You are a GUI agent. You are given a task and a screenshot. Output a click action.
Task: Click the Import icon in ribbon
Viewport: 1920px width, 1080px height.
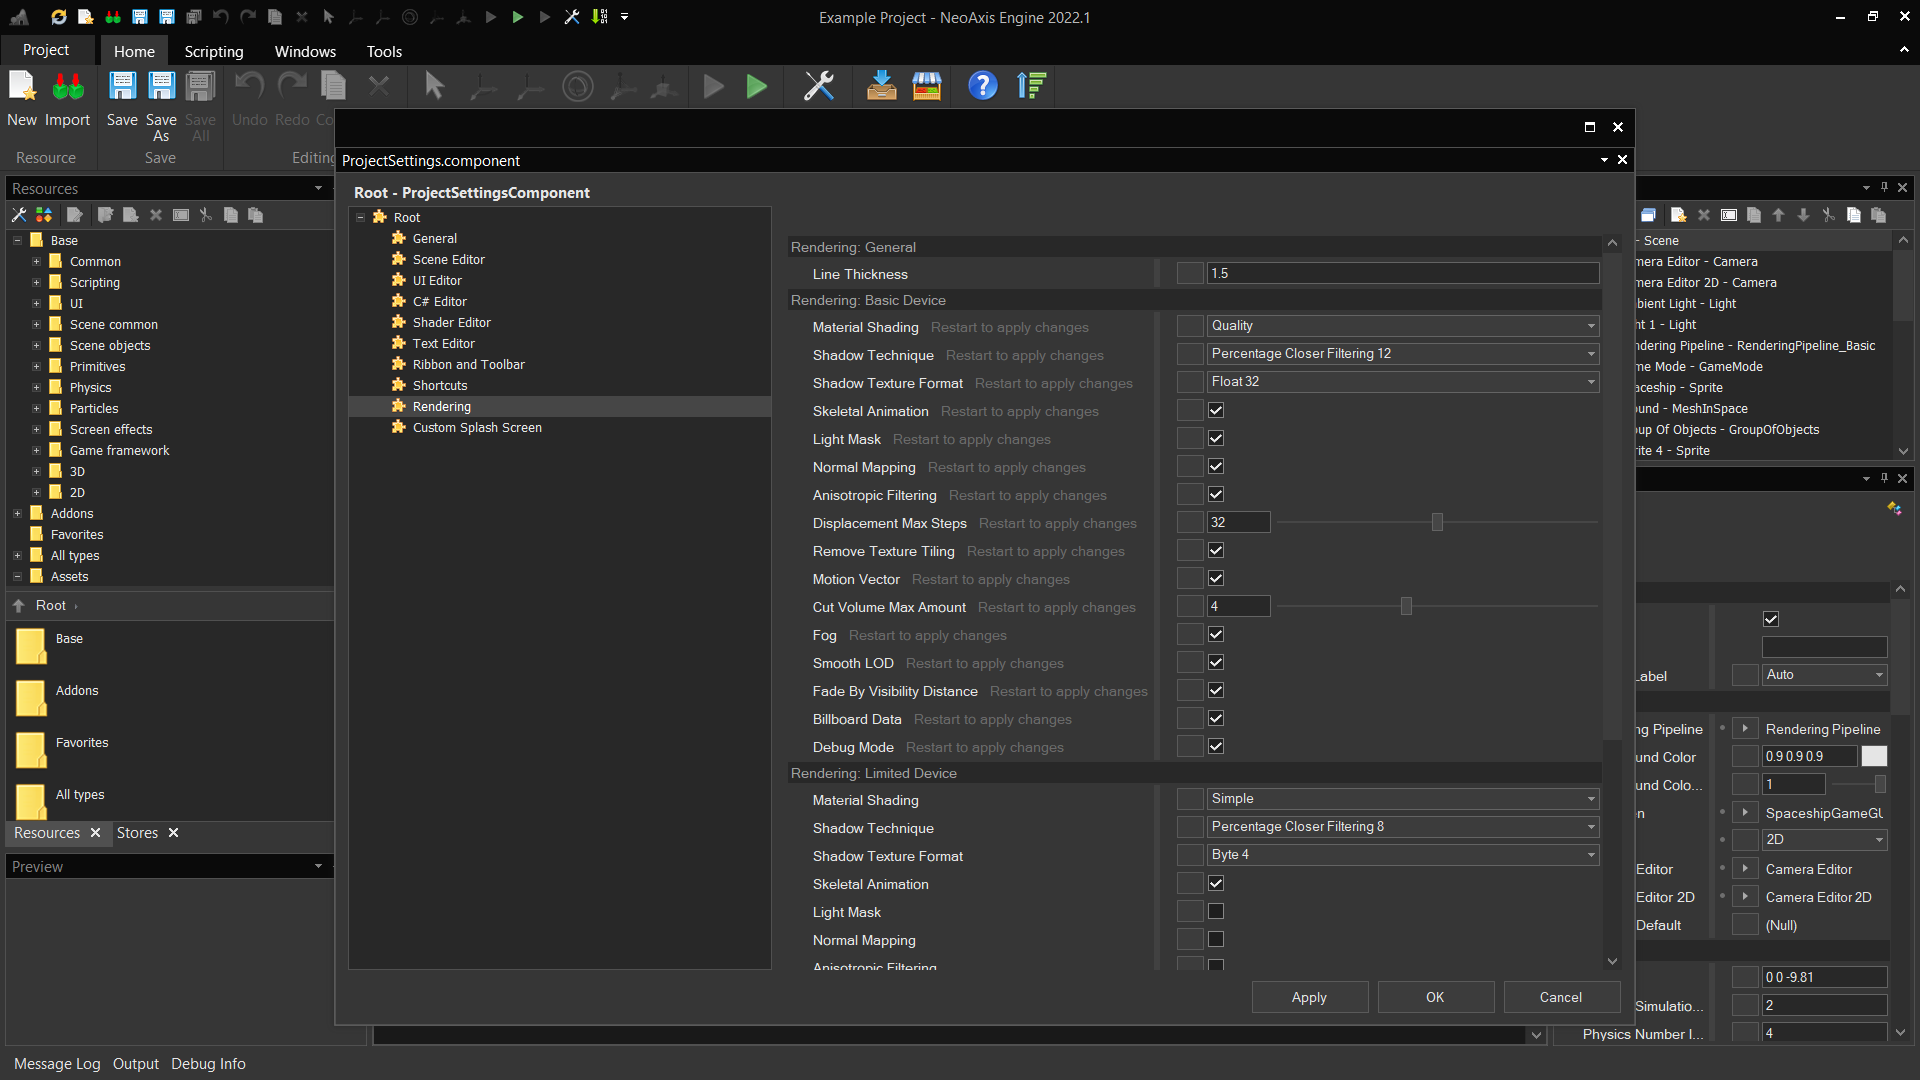coord(68,87)
